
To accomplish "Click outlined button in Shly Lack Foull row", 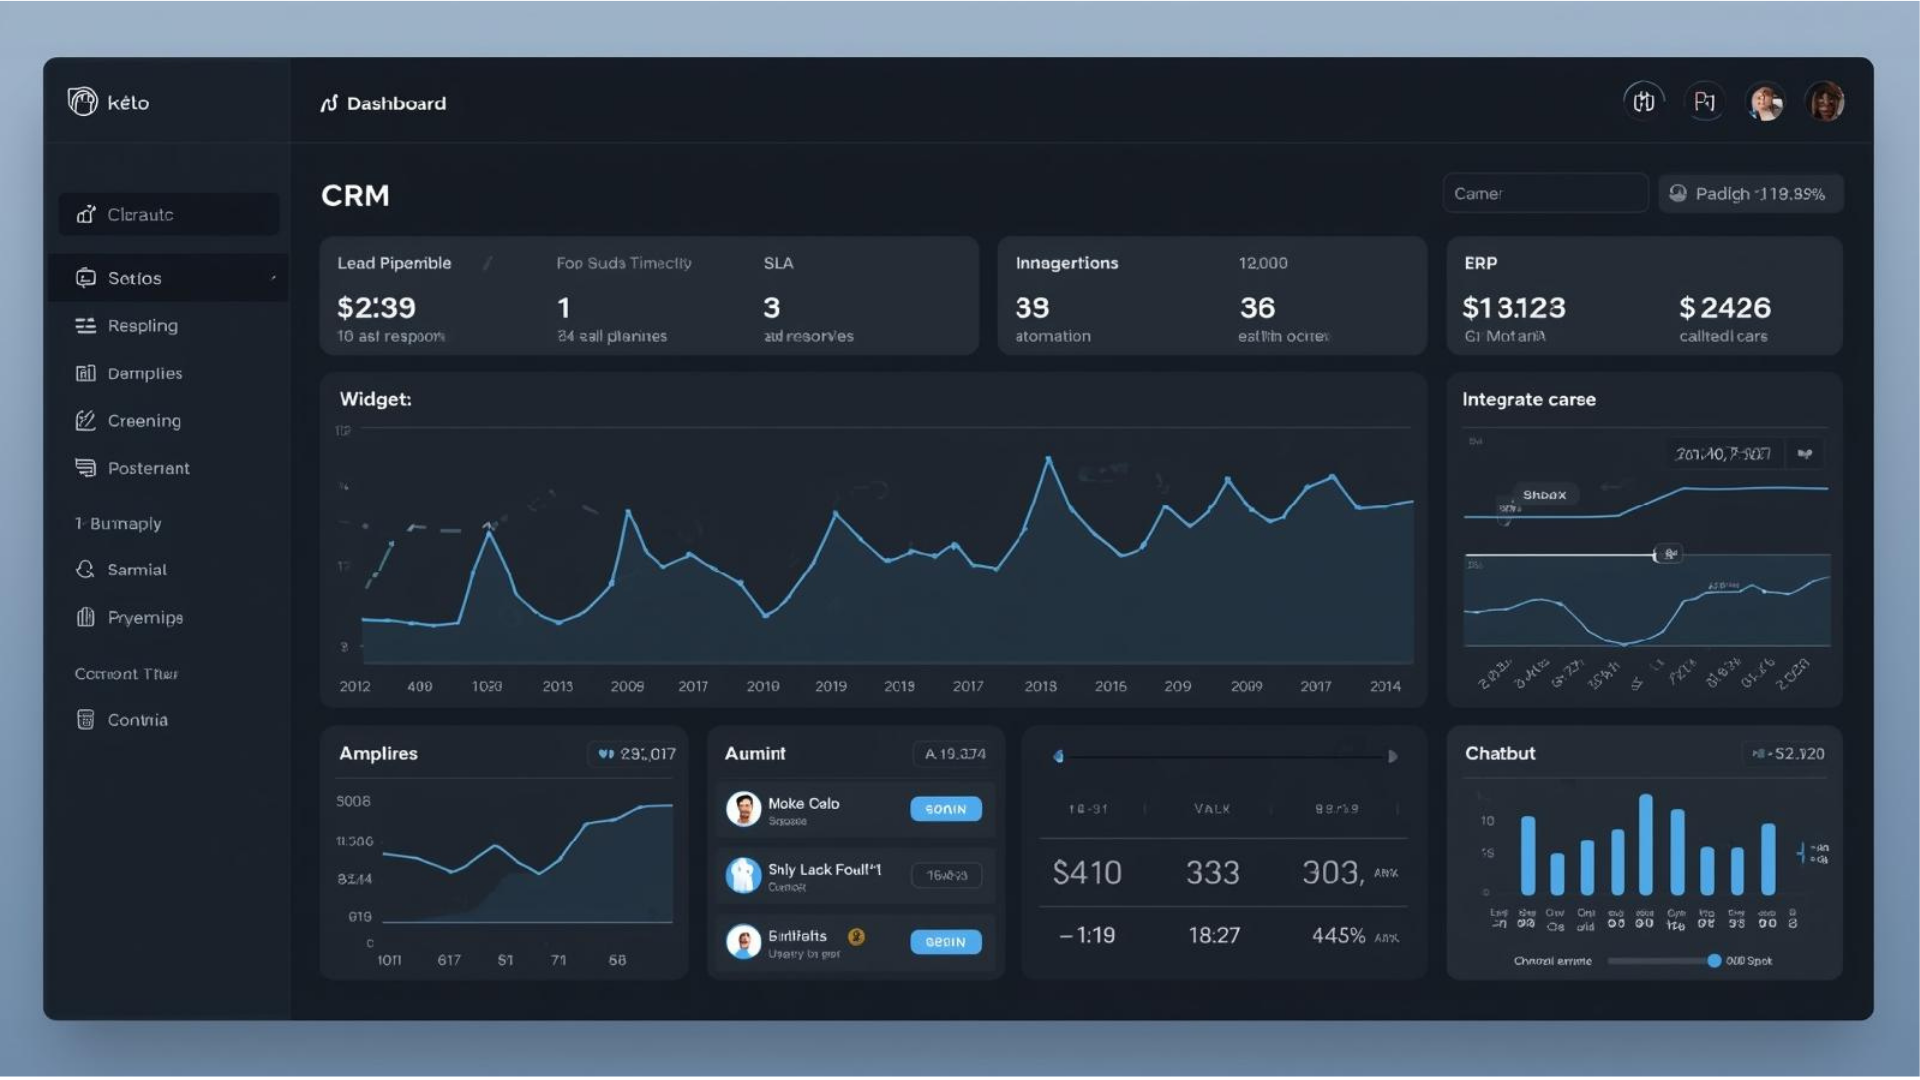I will tap(946, 875).
